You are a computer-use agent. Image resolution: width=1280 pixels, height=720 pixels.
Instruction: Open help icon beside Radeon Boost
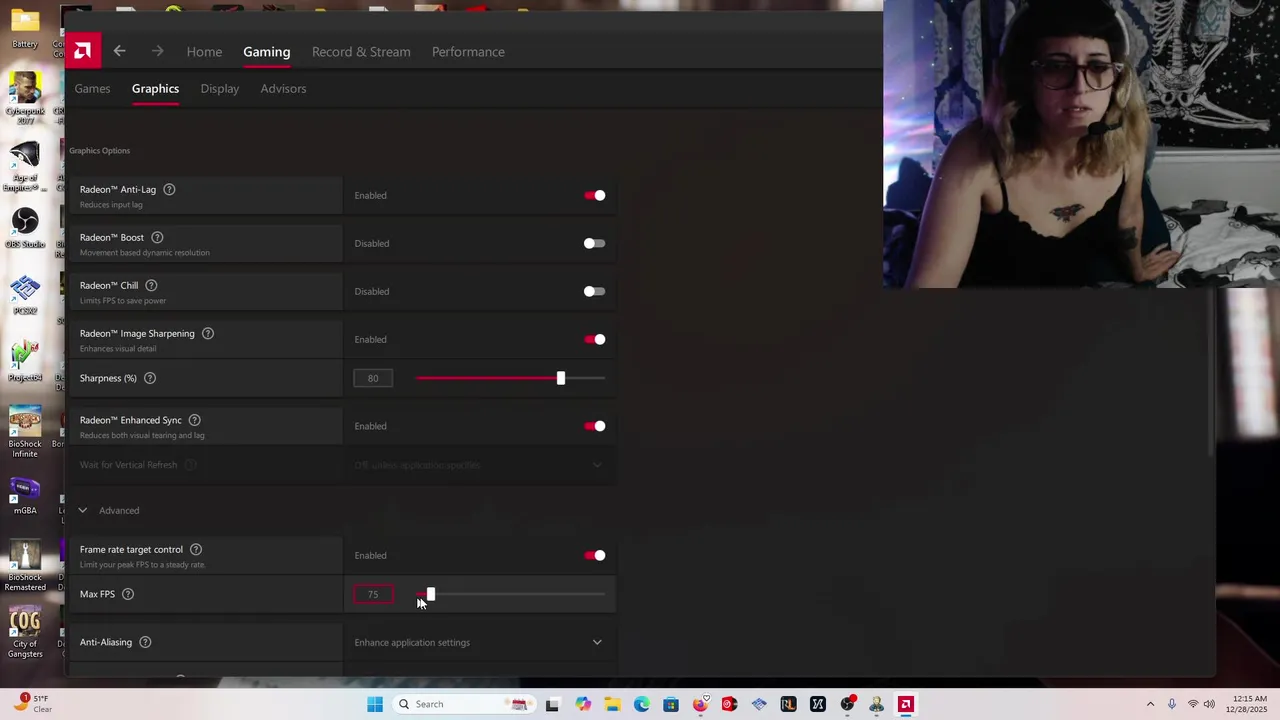[x=157, y=237]
